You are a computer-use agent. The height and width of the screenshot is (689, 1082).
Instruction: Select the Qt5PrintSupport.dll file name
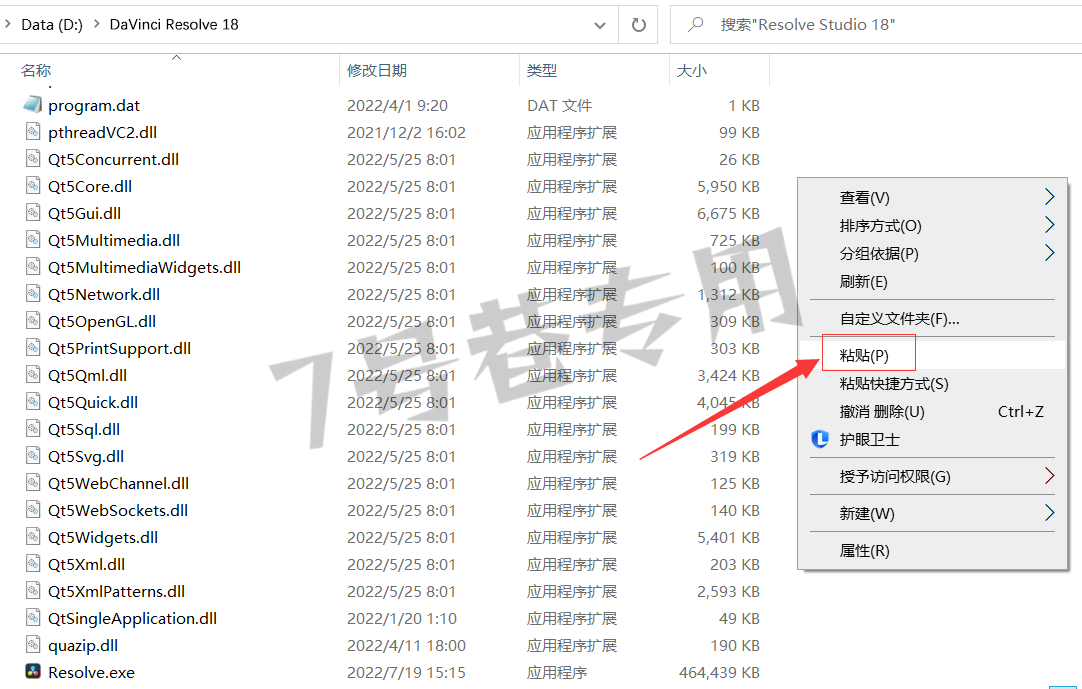point(119,348)
